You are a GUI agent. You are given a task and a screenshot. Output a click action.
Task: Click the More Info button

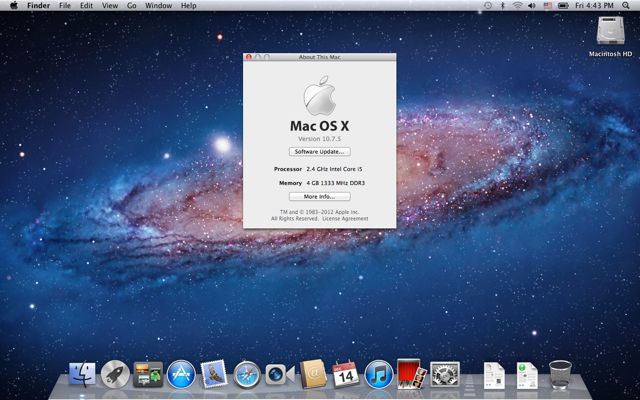tap(320, 196)
